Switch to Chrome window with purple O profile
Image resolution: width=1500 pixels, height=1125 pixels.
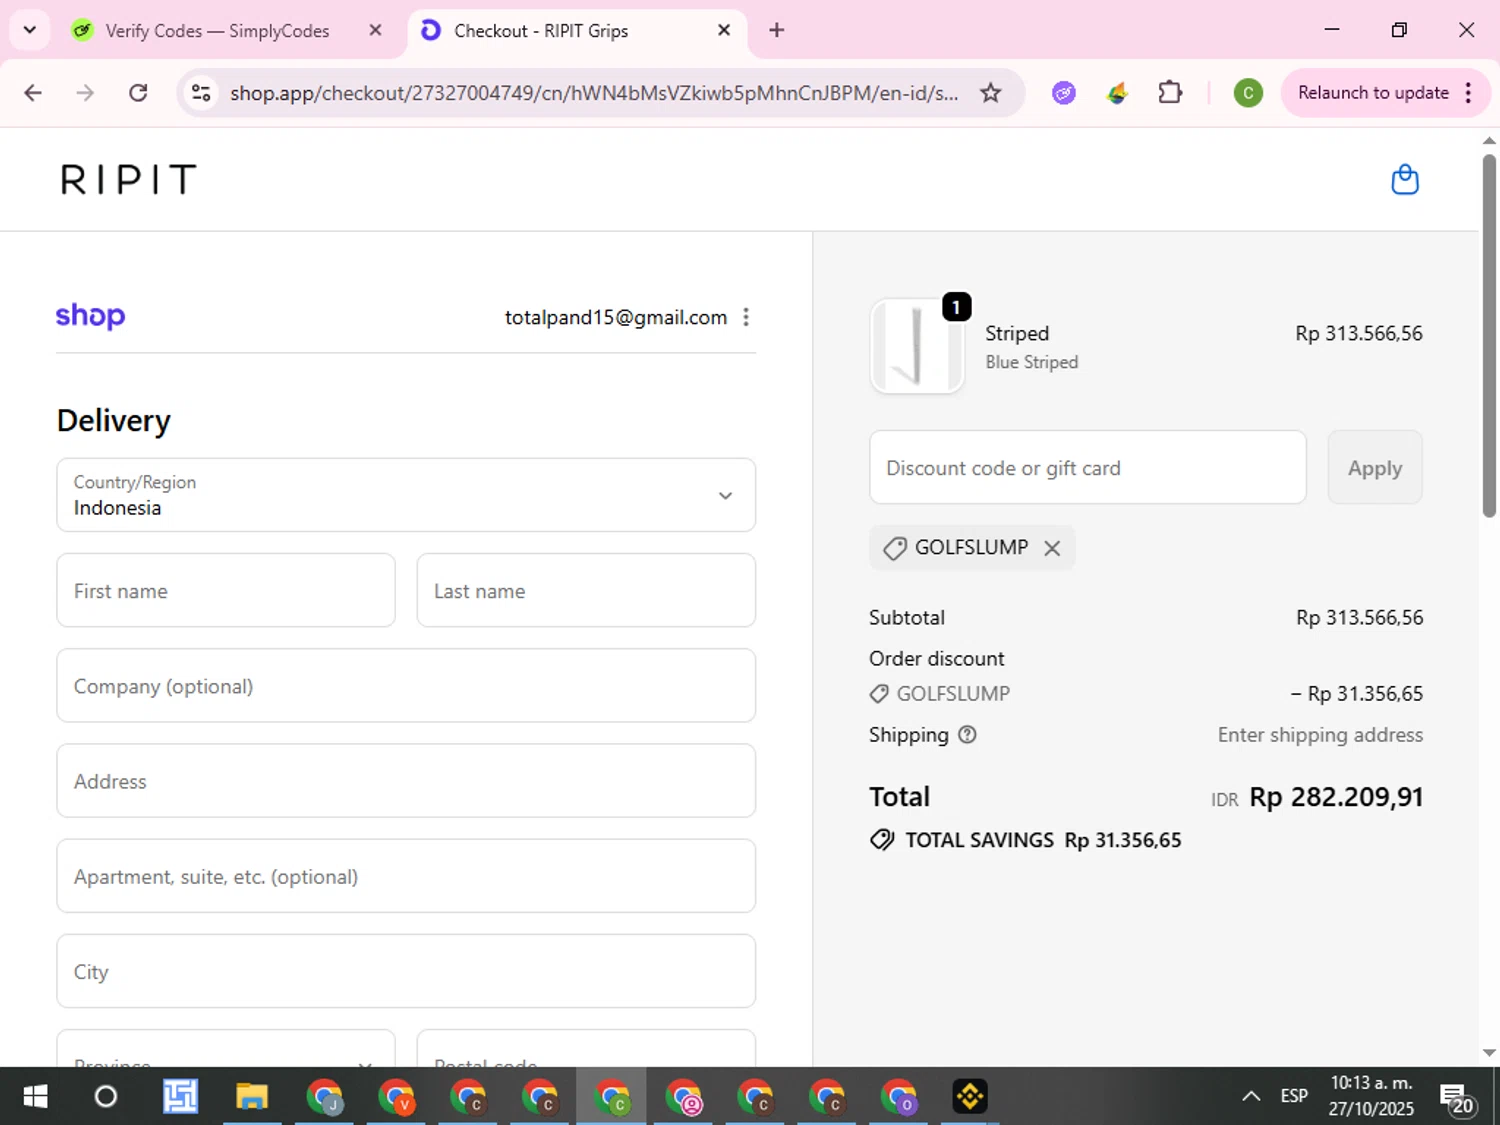(898, 1097)
